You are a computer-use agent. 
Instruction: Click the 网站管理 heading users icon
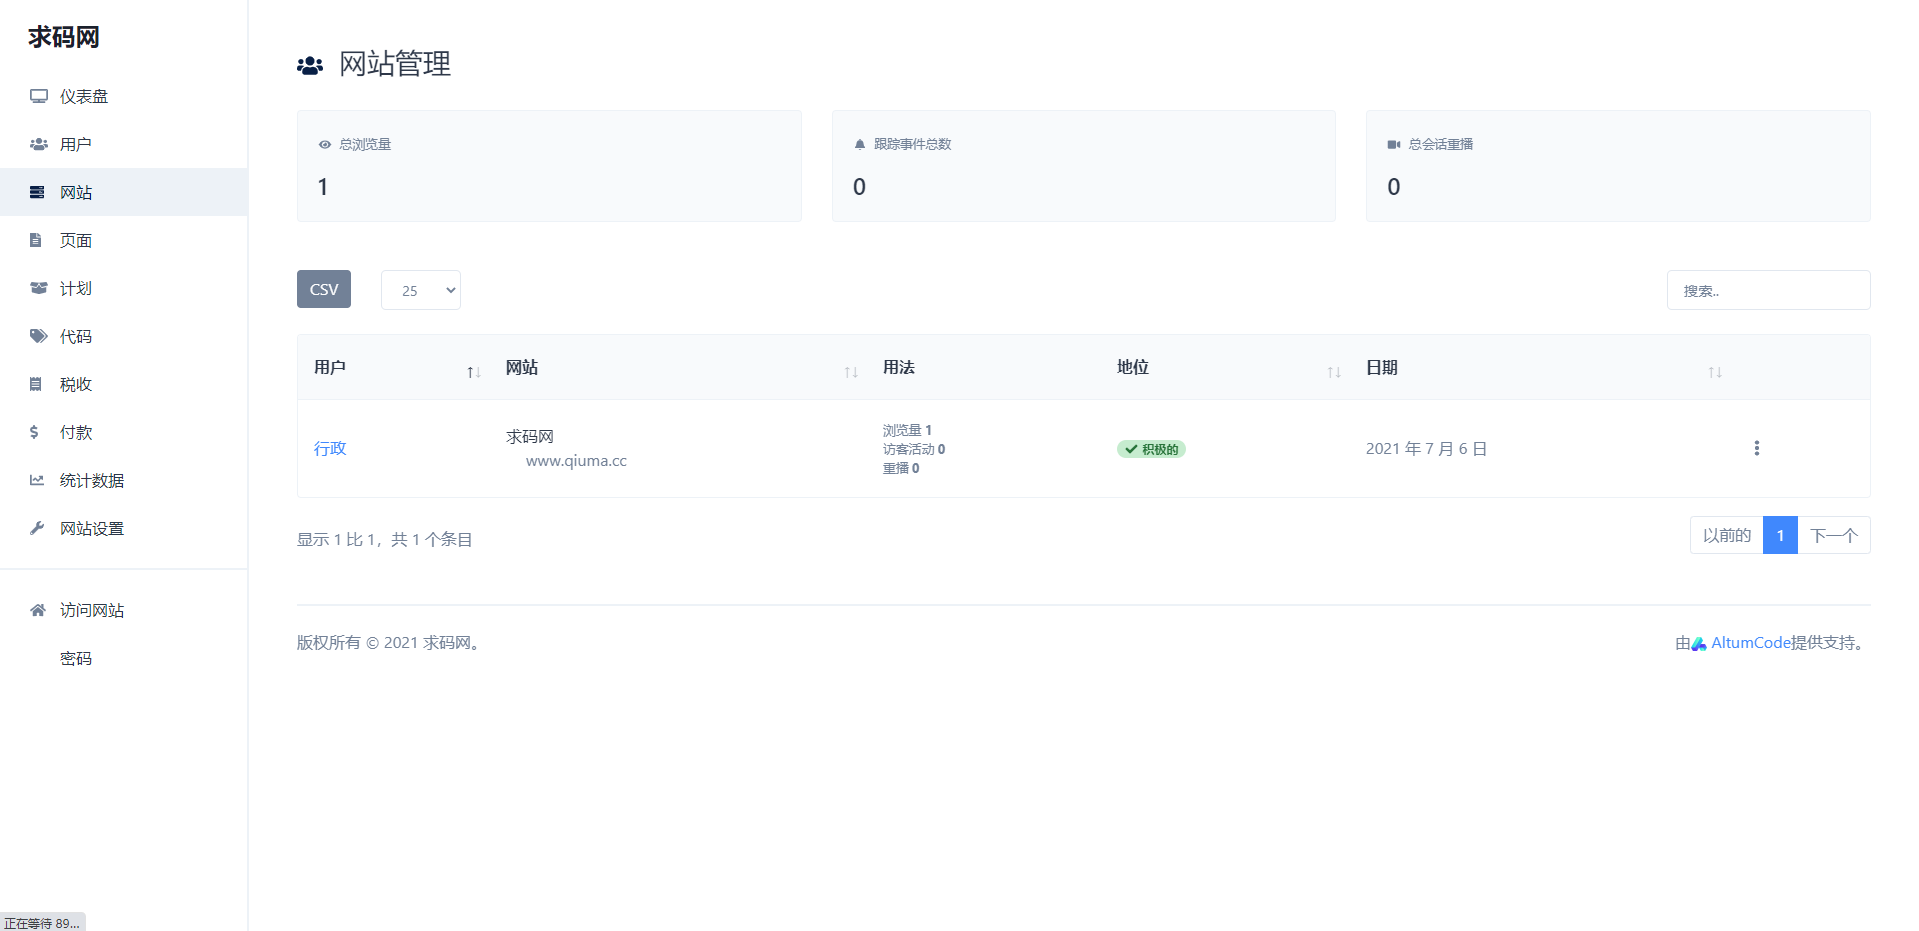tap(310, 66)
